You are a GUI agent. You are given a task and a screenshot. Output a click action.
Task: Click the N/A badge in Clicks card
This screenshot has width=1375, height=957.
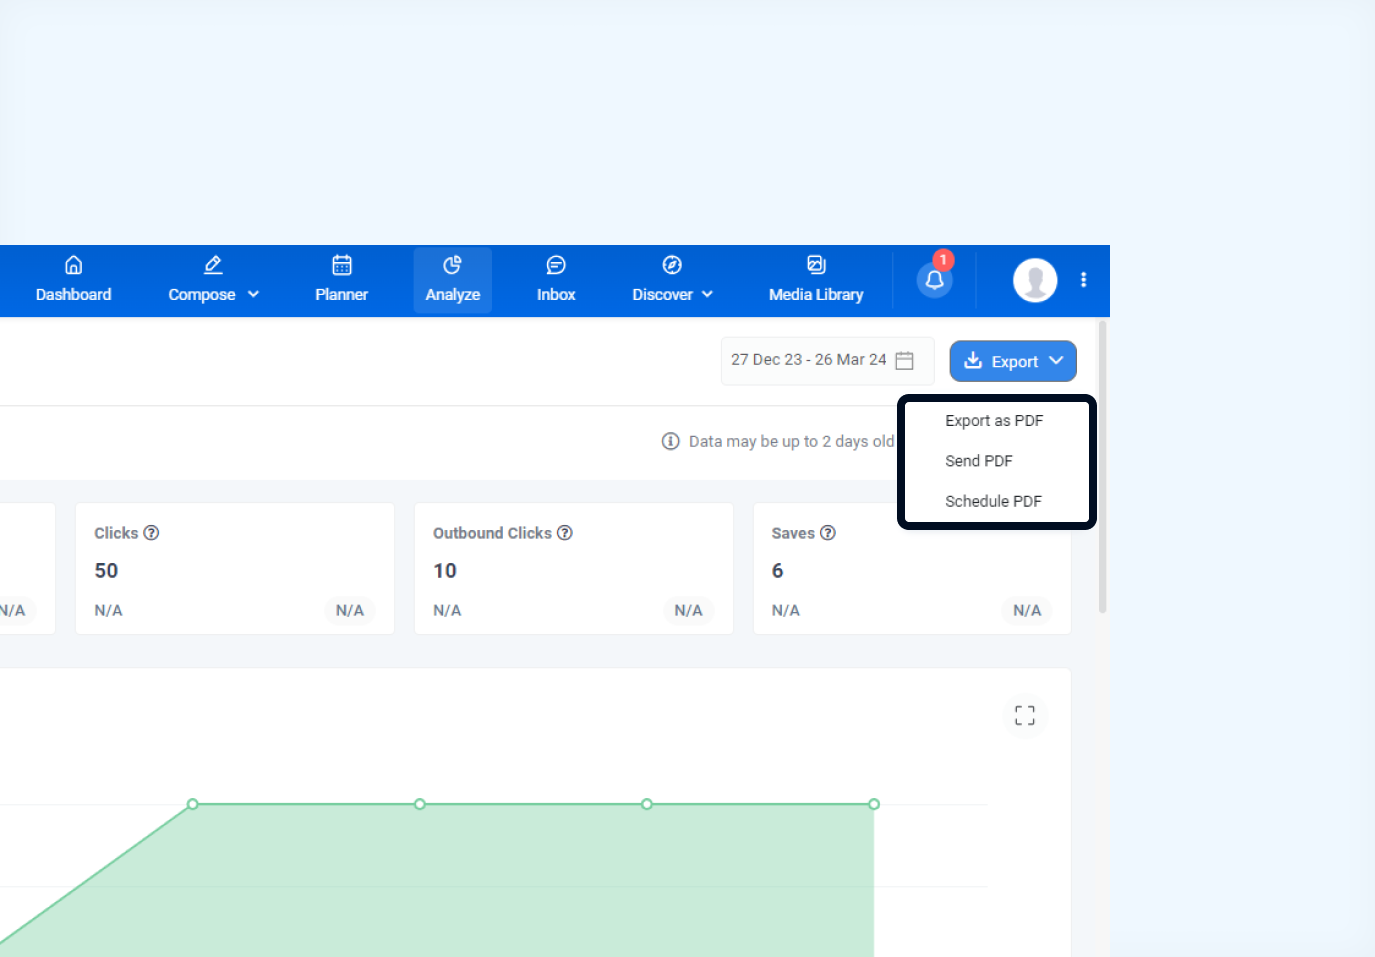click(x=350, y=610)
